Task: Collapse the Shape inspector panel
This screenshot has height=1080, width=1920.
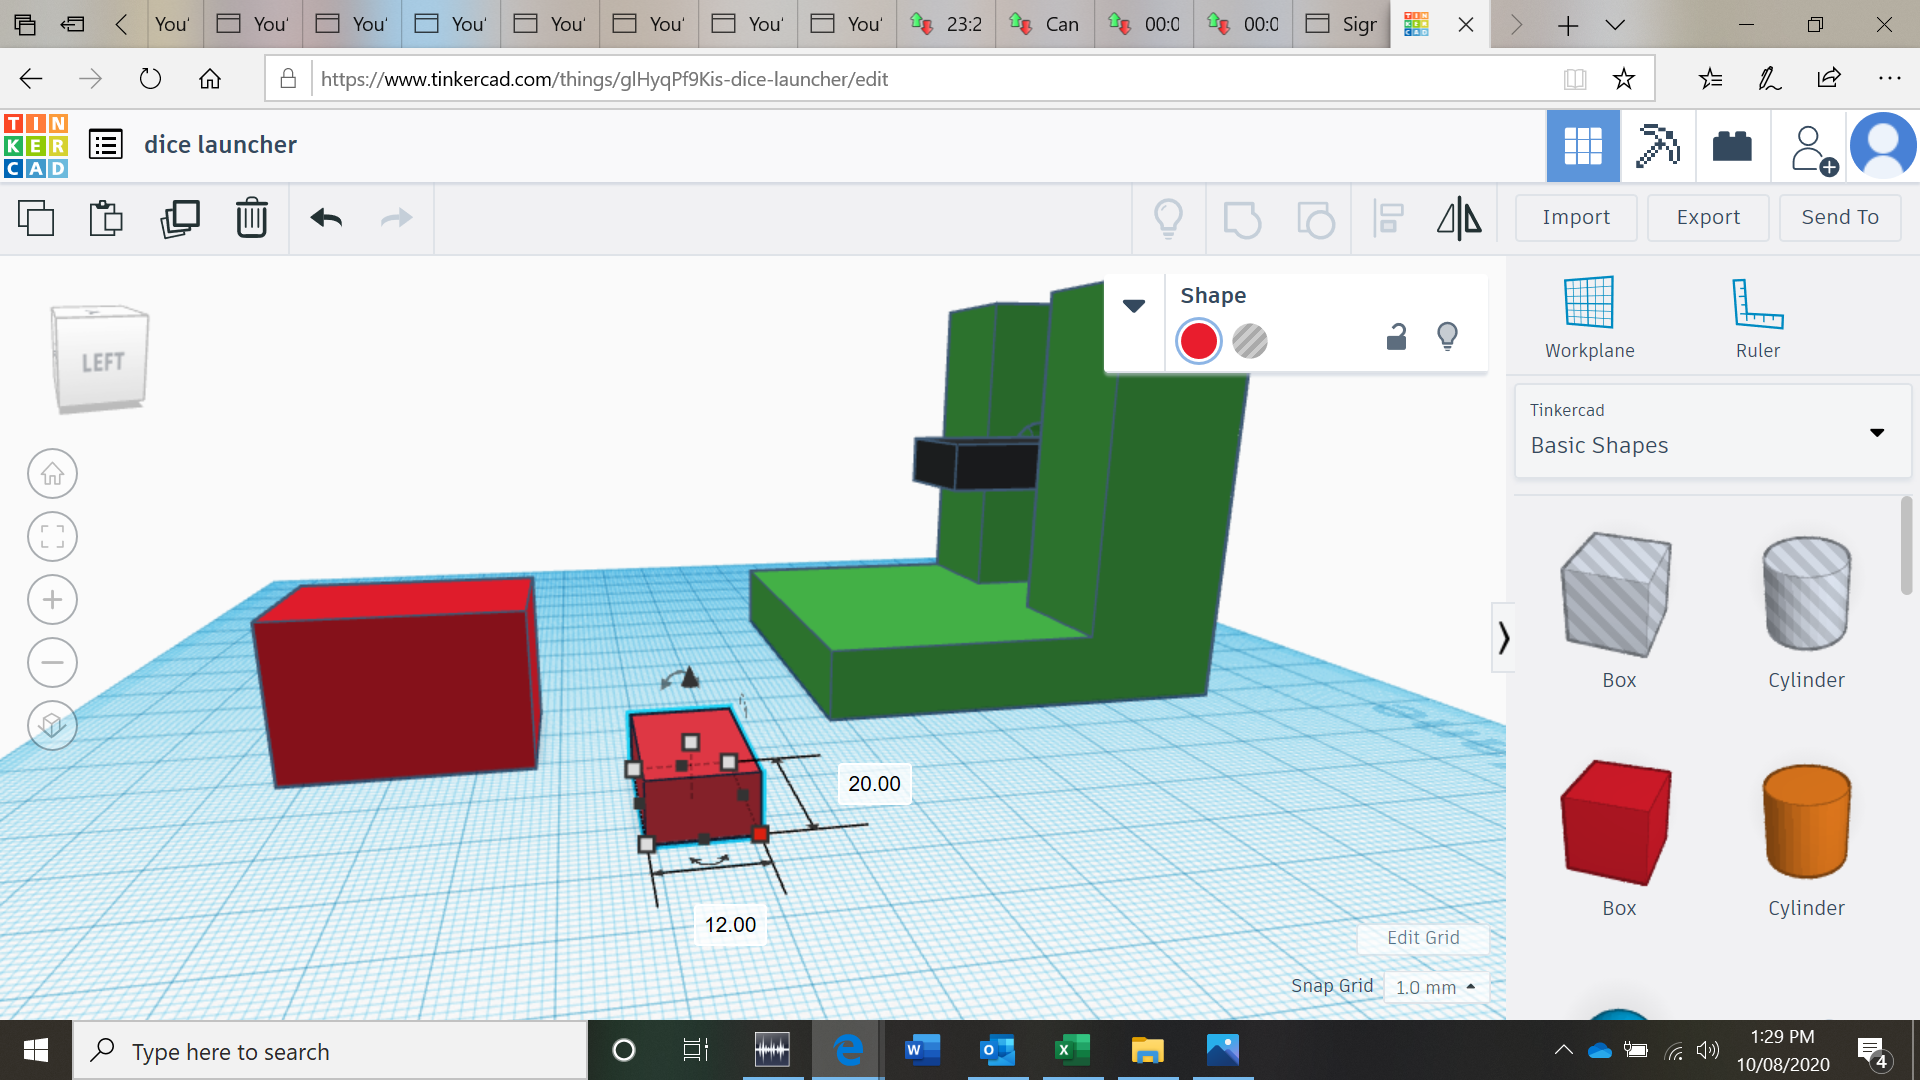Action: click(1134, 306)
